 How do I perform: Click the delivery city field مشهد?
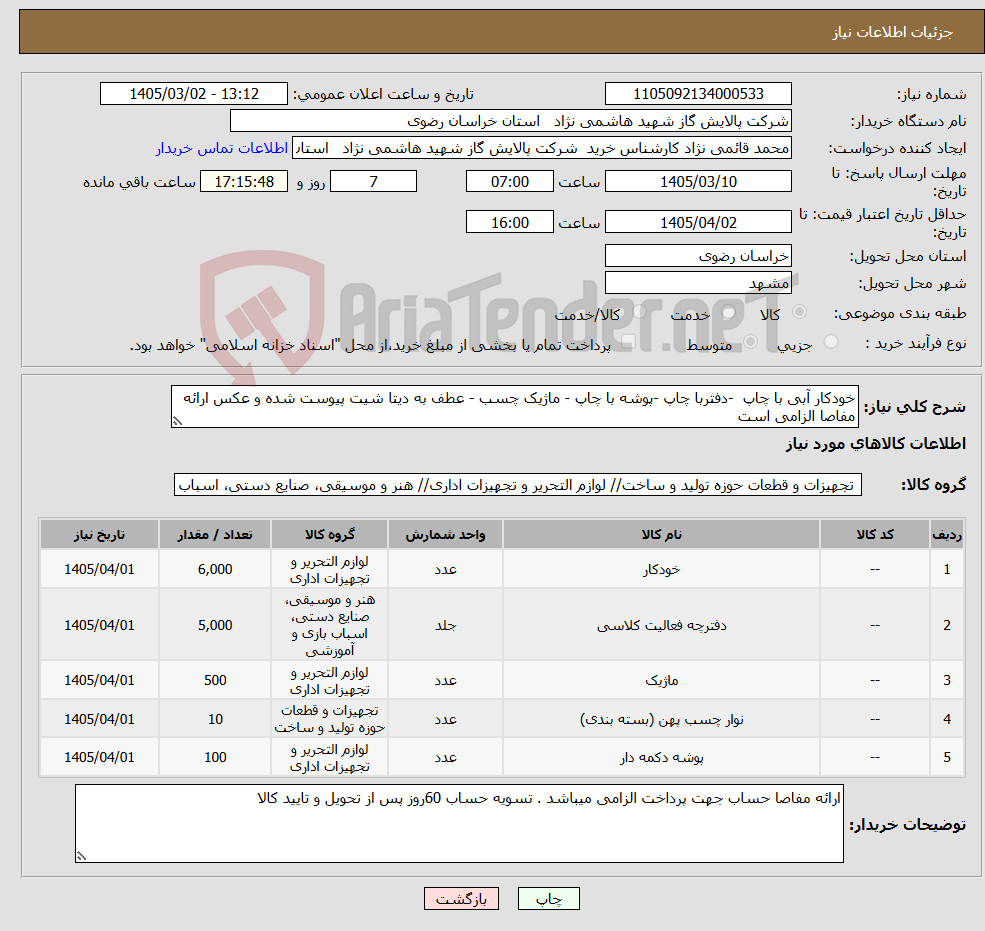click(x=698, y=283)
